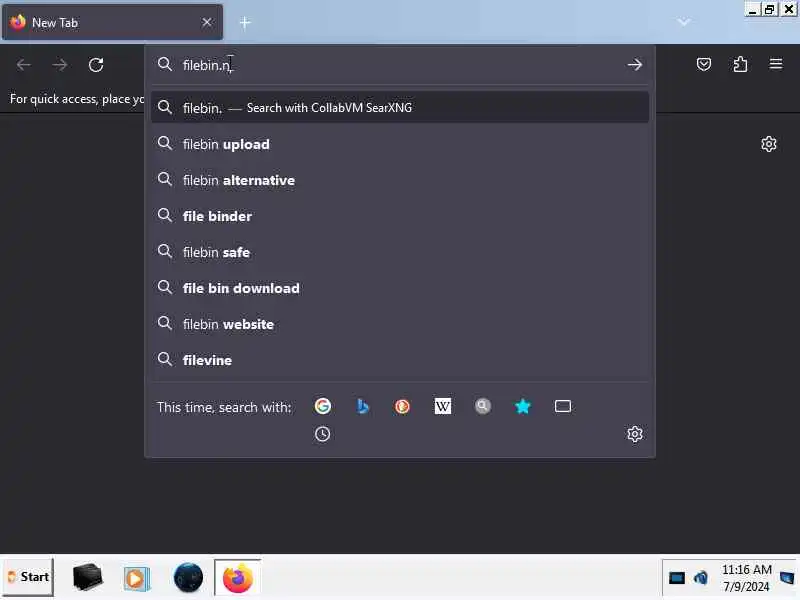Click the Go arrow in the address bar
The width and height of the screenshot is (800, 600).
[x=635, y=65]
